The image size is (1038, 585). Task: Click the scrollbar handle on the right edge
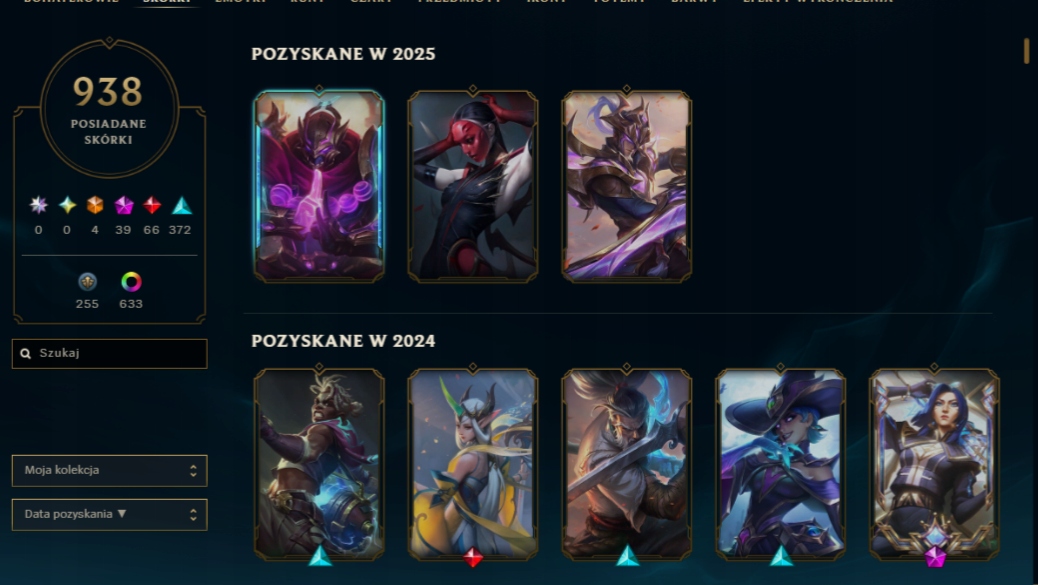click(1027, 51)
